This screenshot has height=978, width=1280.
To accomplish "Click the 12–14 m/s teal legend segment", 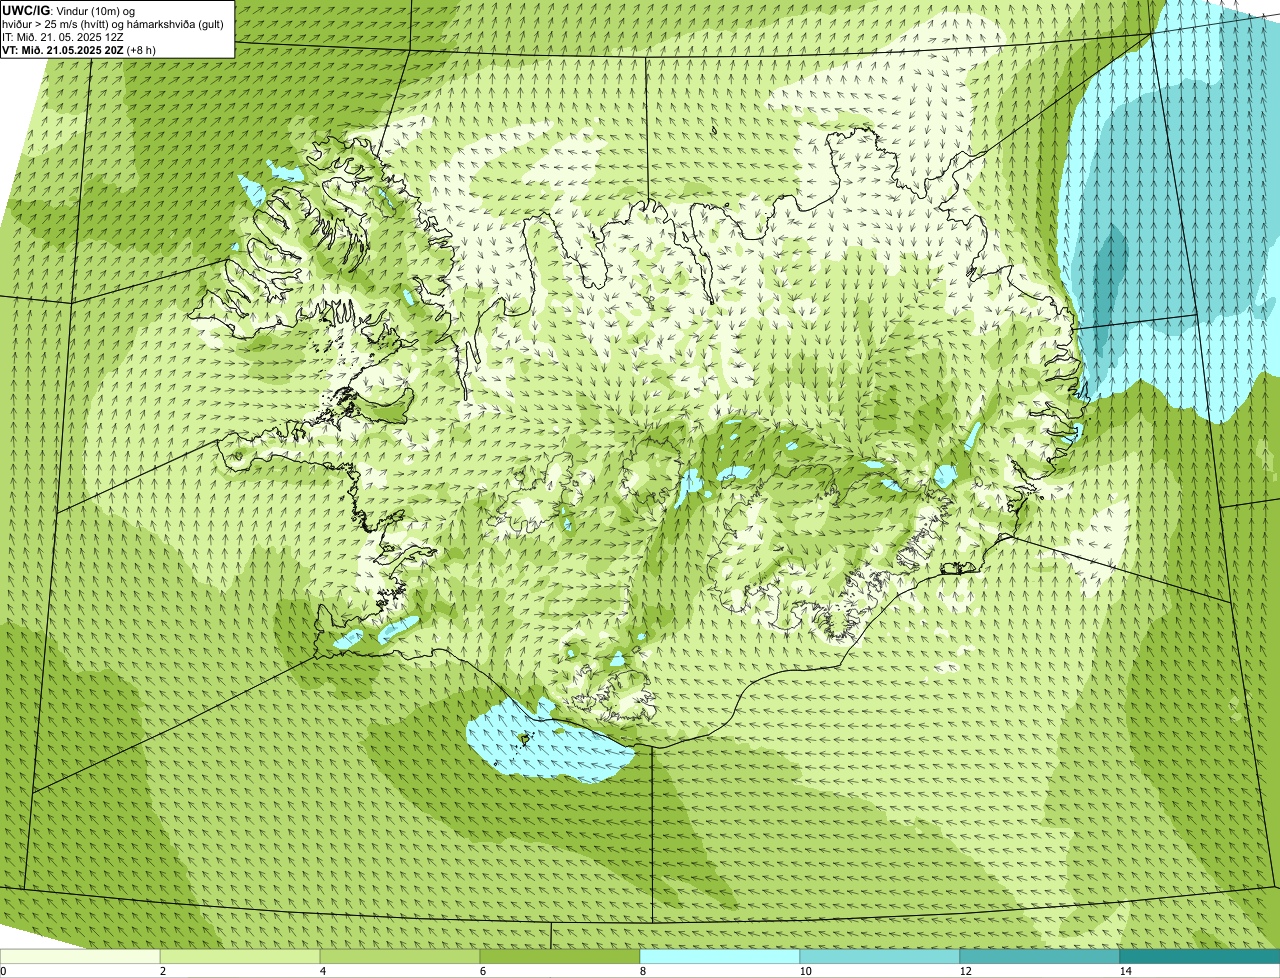I will tap(1040, 956).
